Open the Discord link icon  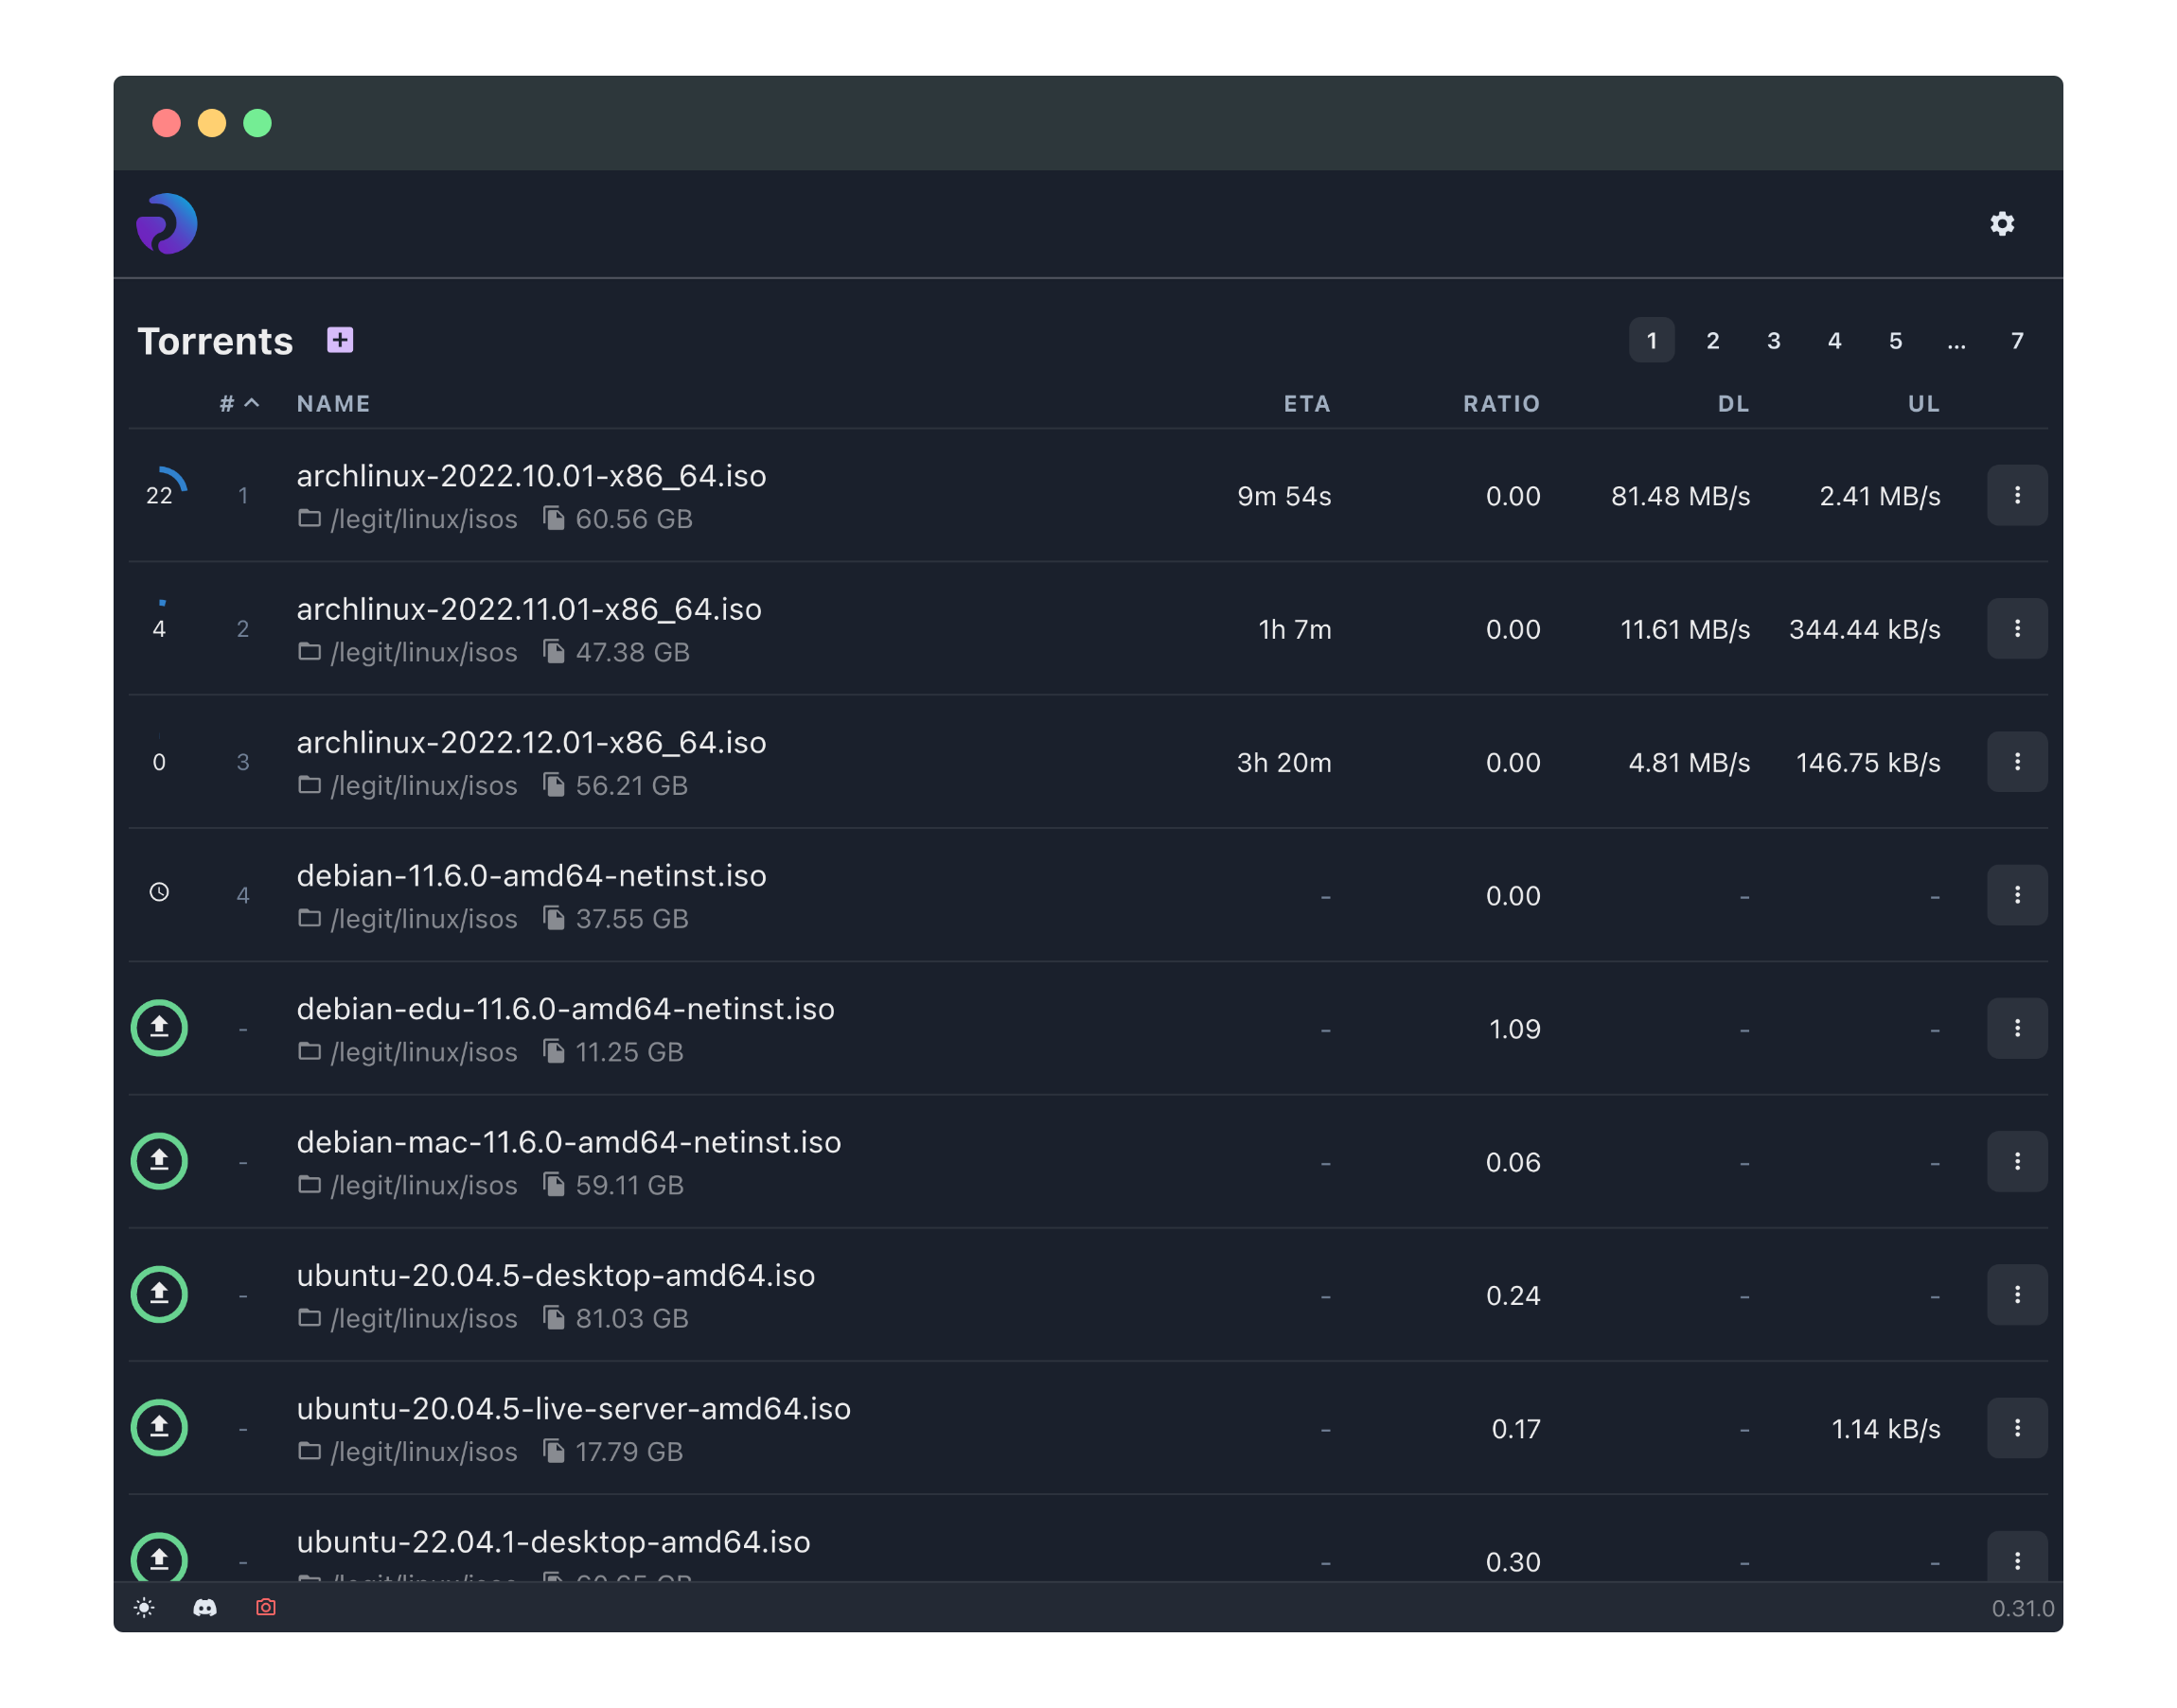[x=205, y=1608]
